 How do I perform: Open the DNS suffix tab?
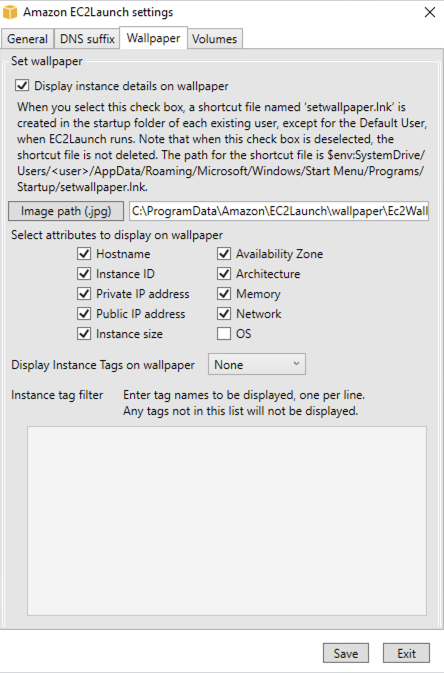tap(87, 39)
